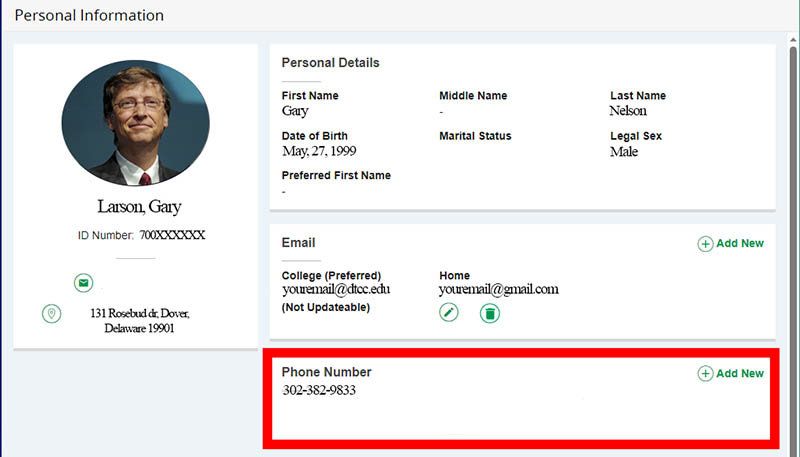Delete the Home email with the trash icon
The width and height of the screenshot is (800, 457).
[x=490, y=313]
